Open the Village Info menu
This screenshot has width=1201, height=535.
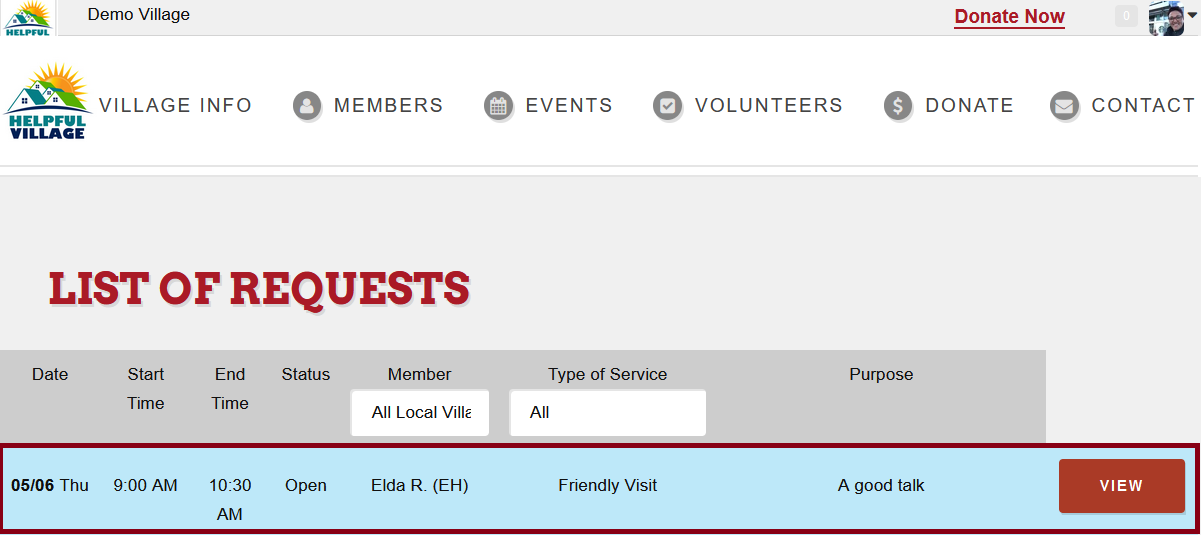tap(175, 105)
